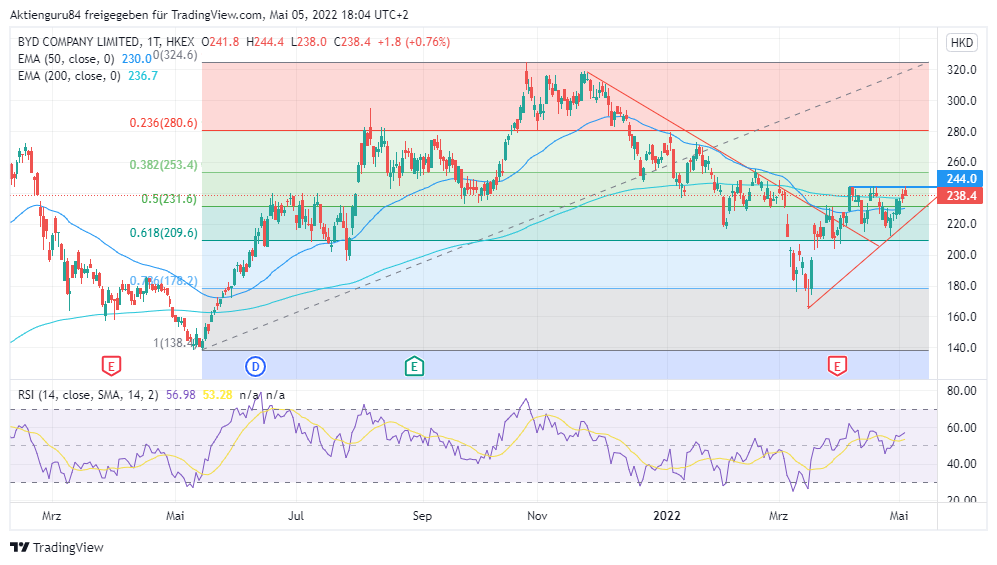Viewport: 997px width, 565px height.
Task: Click the EMA 50 value 230.0
Action: (137, 59)
